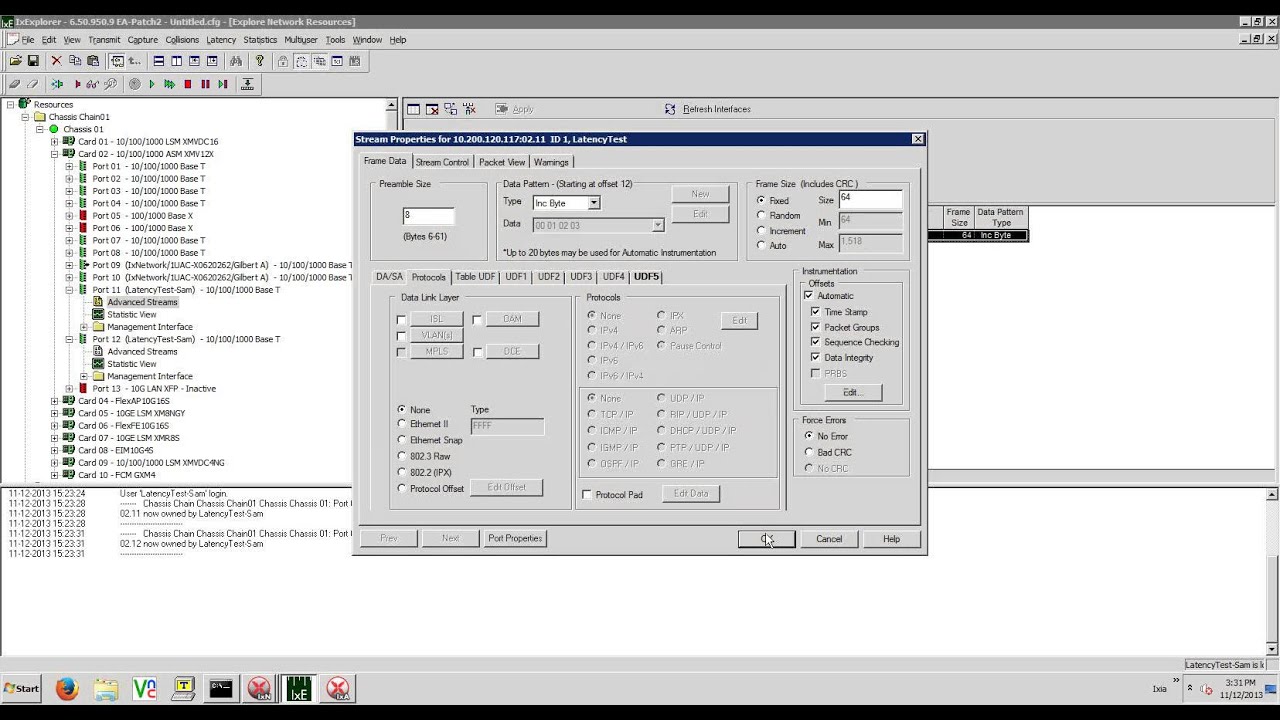
Task: Click the Port Properties button
Action: click(515, 538)
